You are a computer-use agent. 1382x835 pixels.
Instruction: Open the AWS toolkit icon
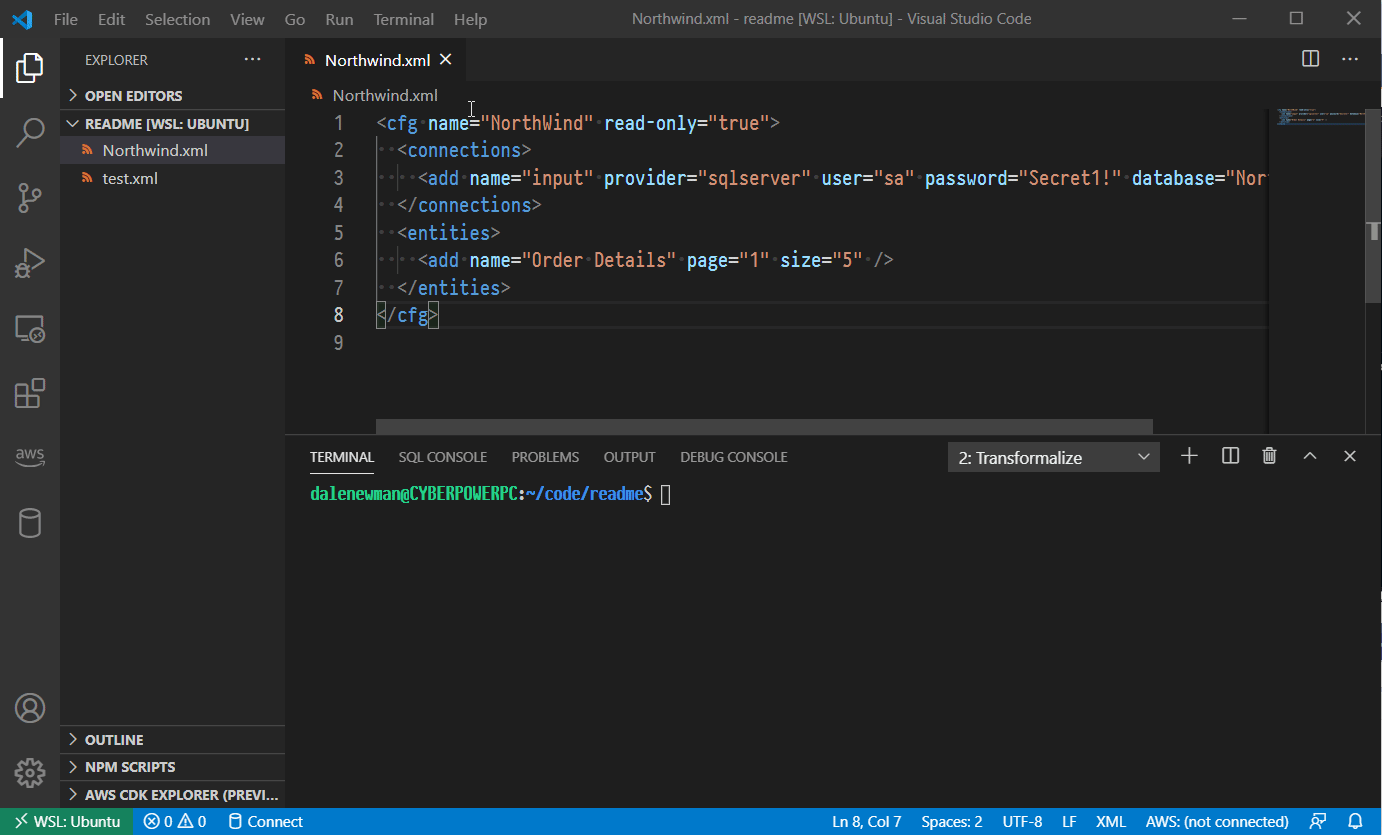click(30, 457)
